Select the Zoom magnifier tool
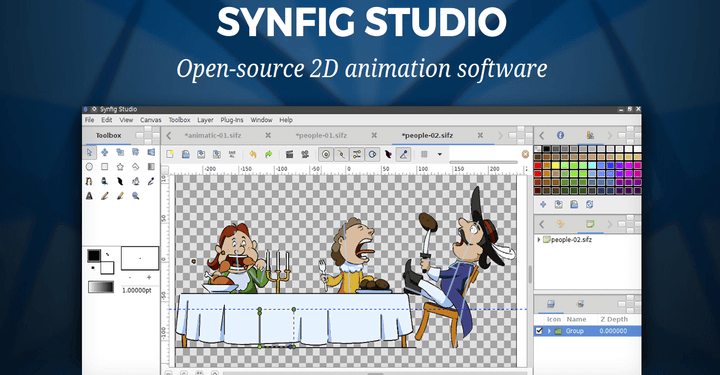720x375 pixels. coord(135,196)
